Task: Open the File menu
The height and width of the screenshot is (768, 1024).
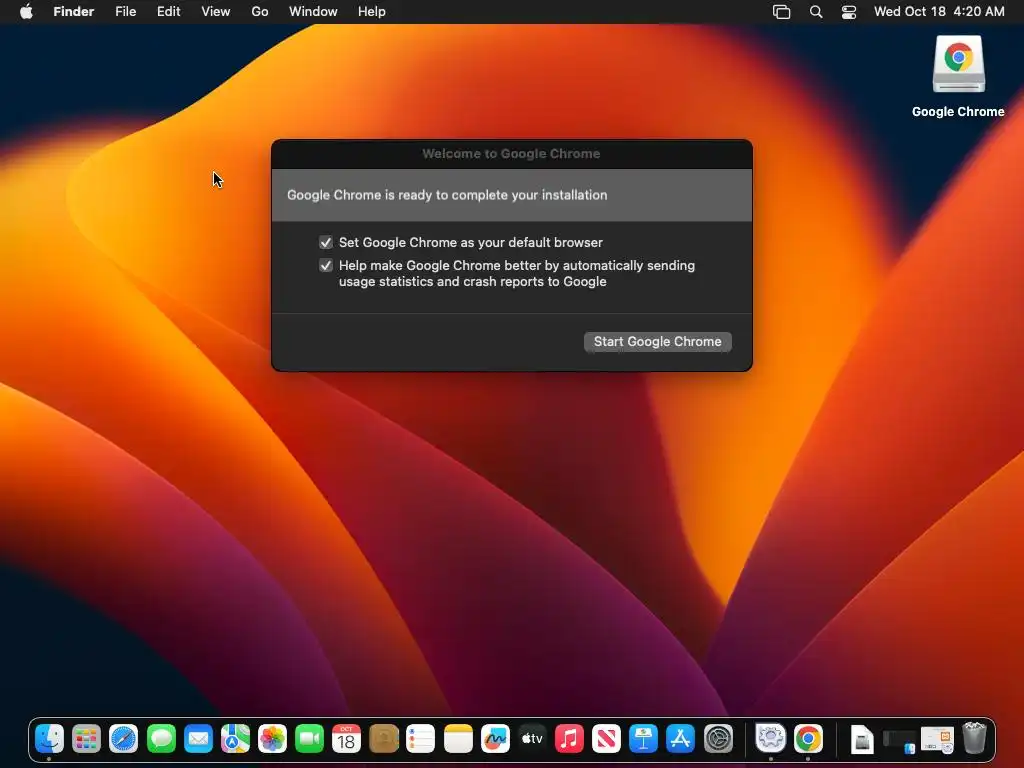Action: click(125, 12)
